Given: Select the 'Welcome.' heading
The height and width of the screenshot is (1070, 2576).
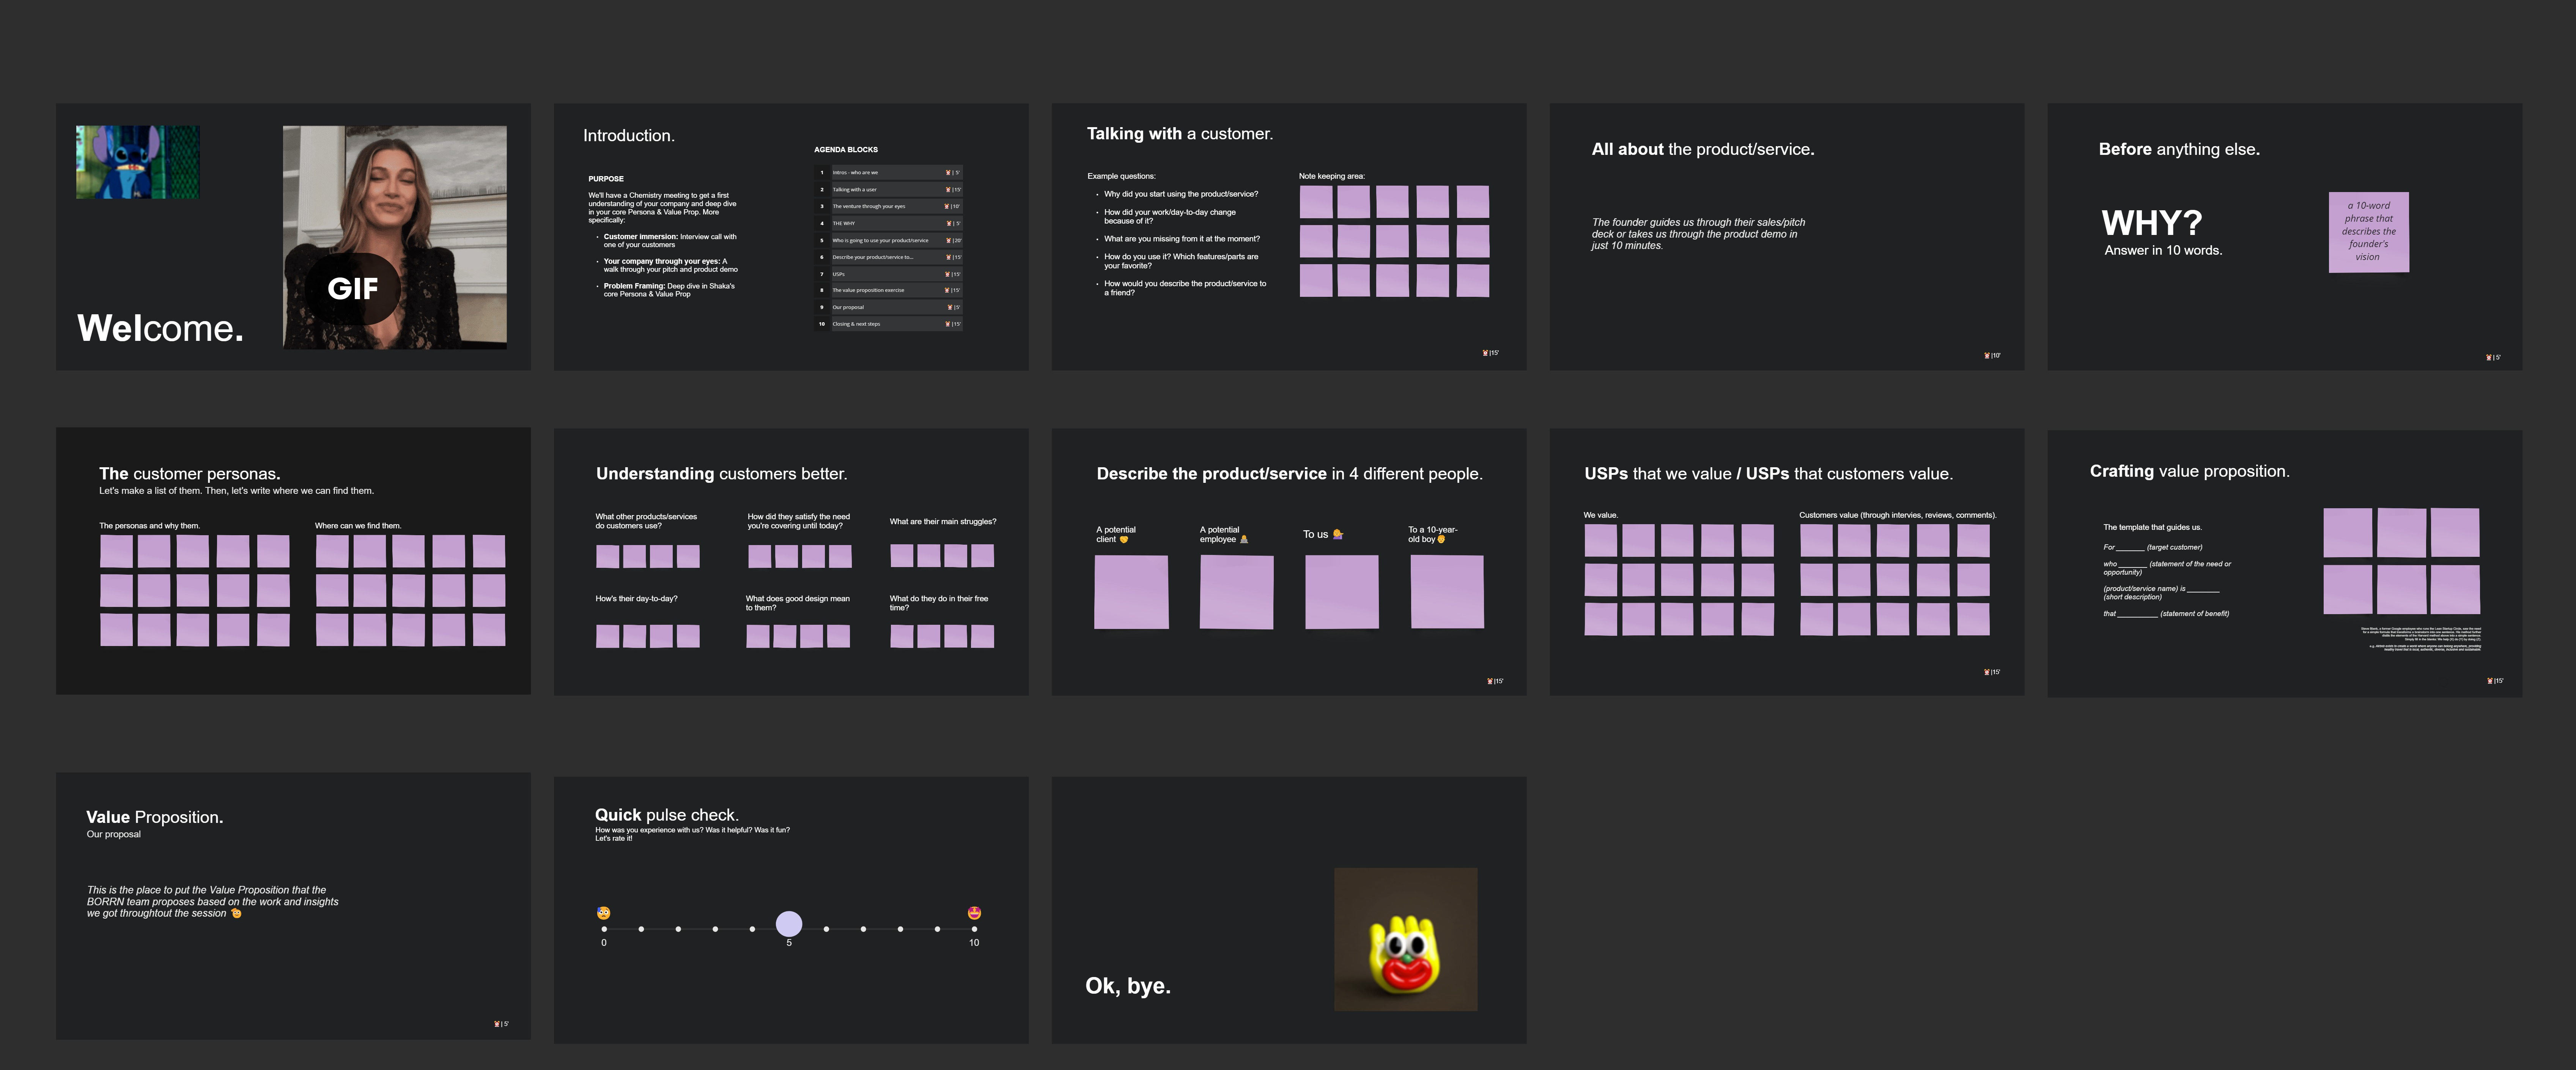Looking at the screenshot, I should click(160, 328).
